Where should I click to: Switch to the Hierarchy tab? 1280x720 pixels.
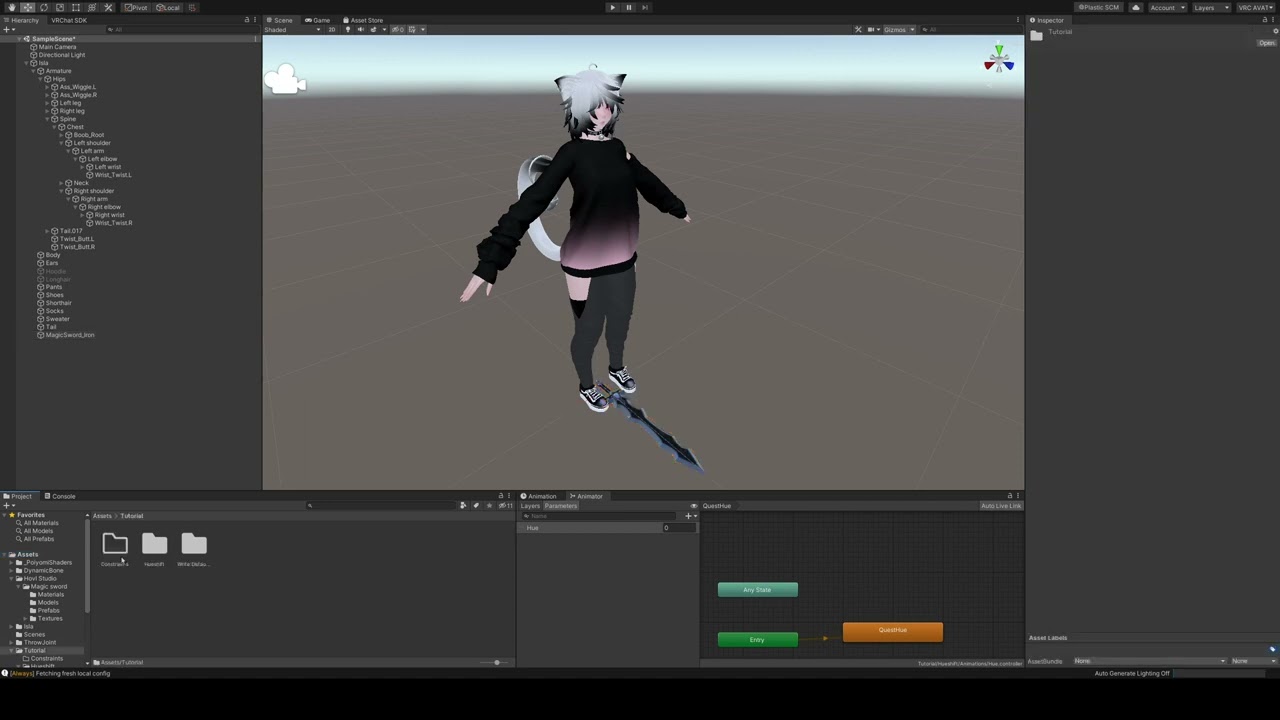click(21, 20)
